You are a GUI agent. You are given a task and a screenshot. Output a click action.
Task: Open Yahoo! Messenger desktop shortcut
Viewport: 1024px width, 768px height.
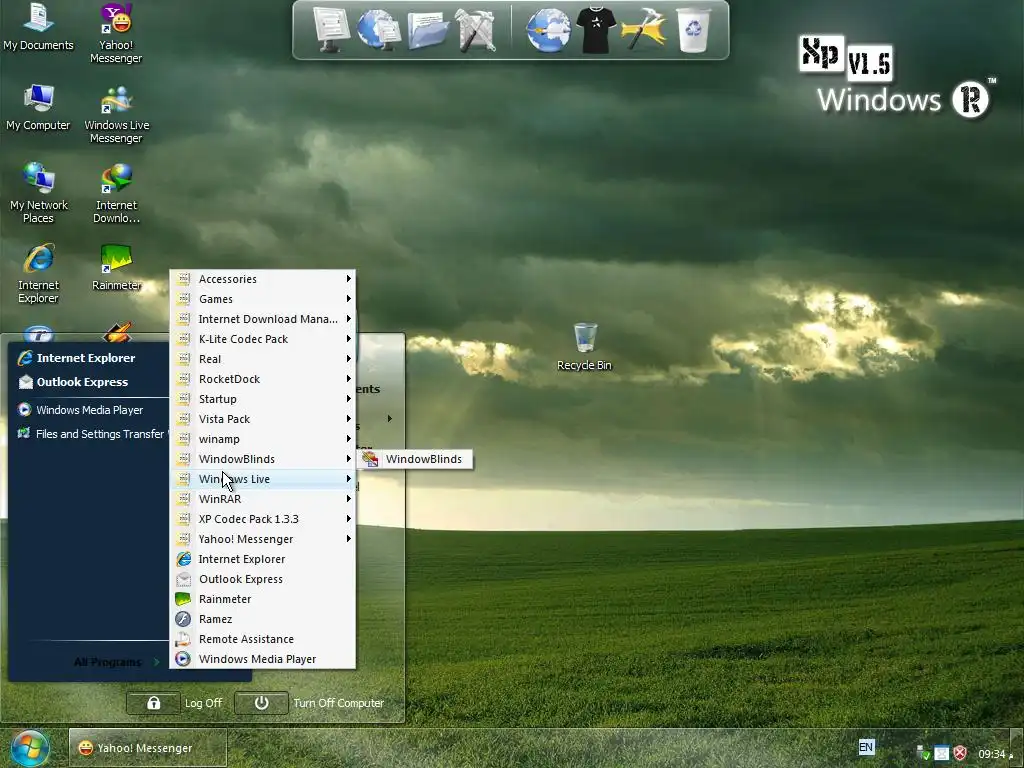(116, 33)
